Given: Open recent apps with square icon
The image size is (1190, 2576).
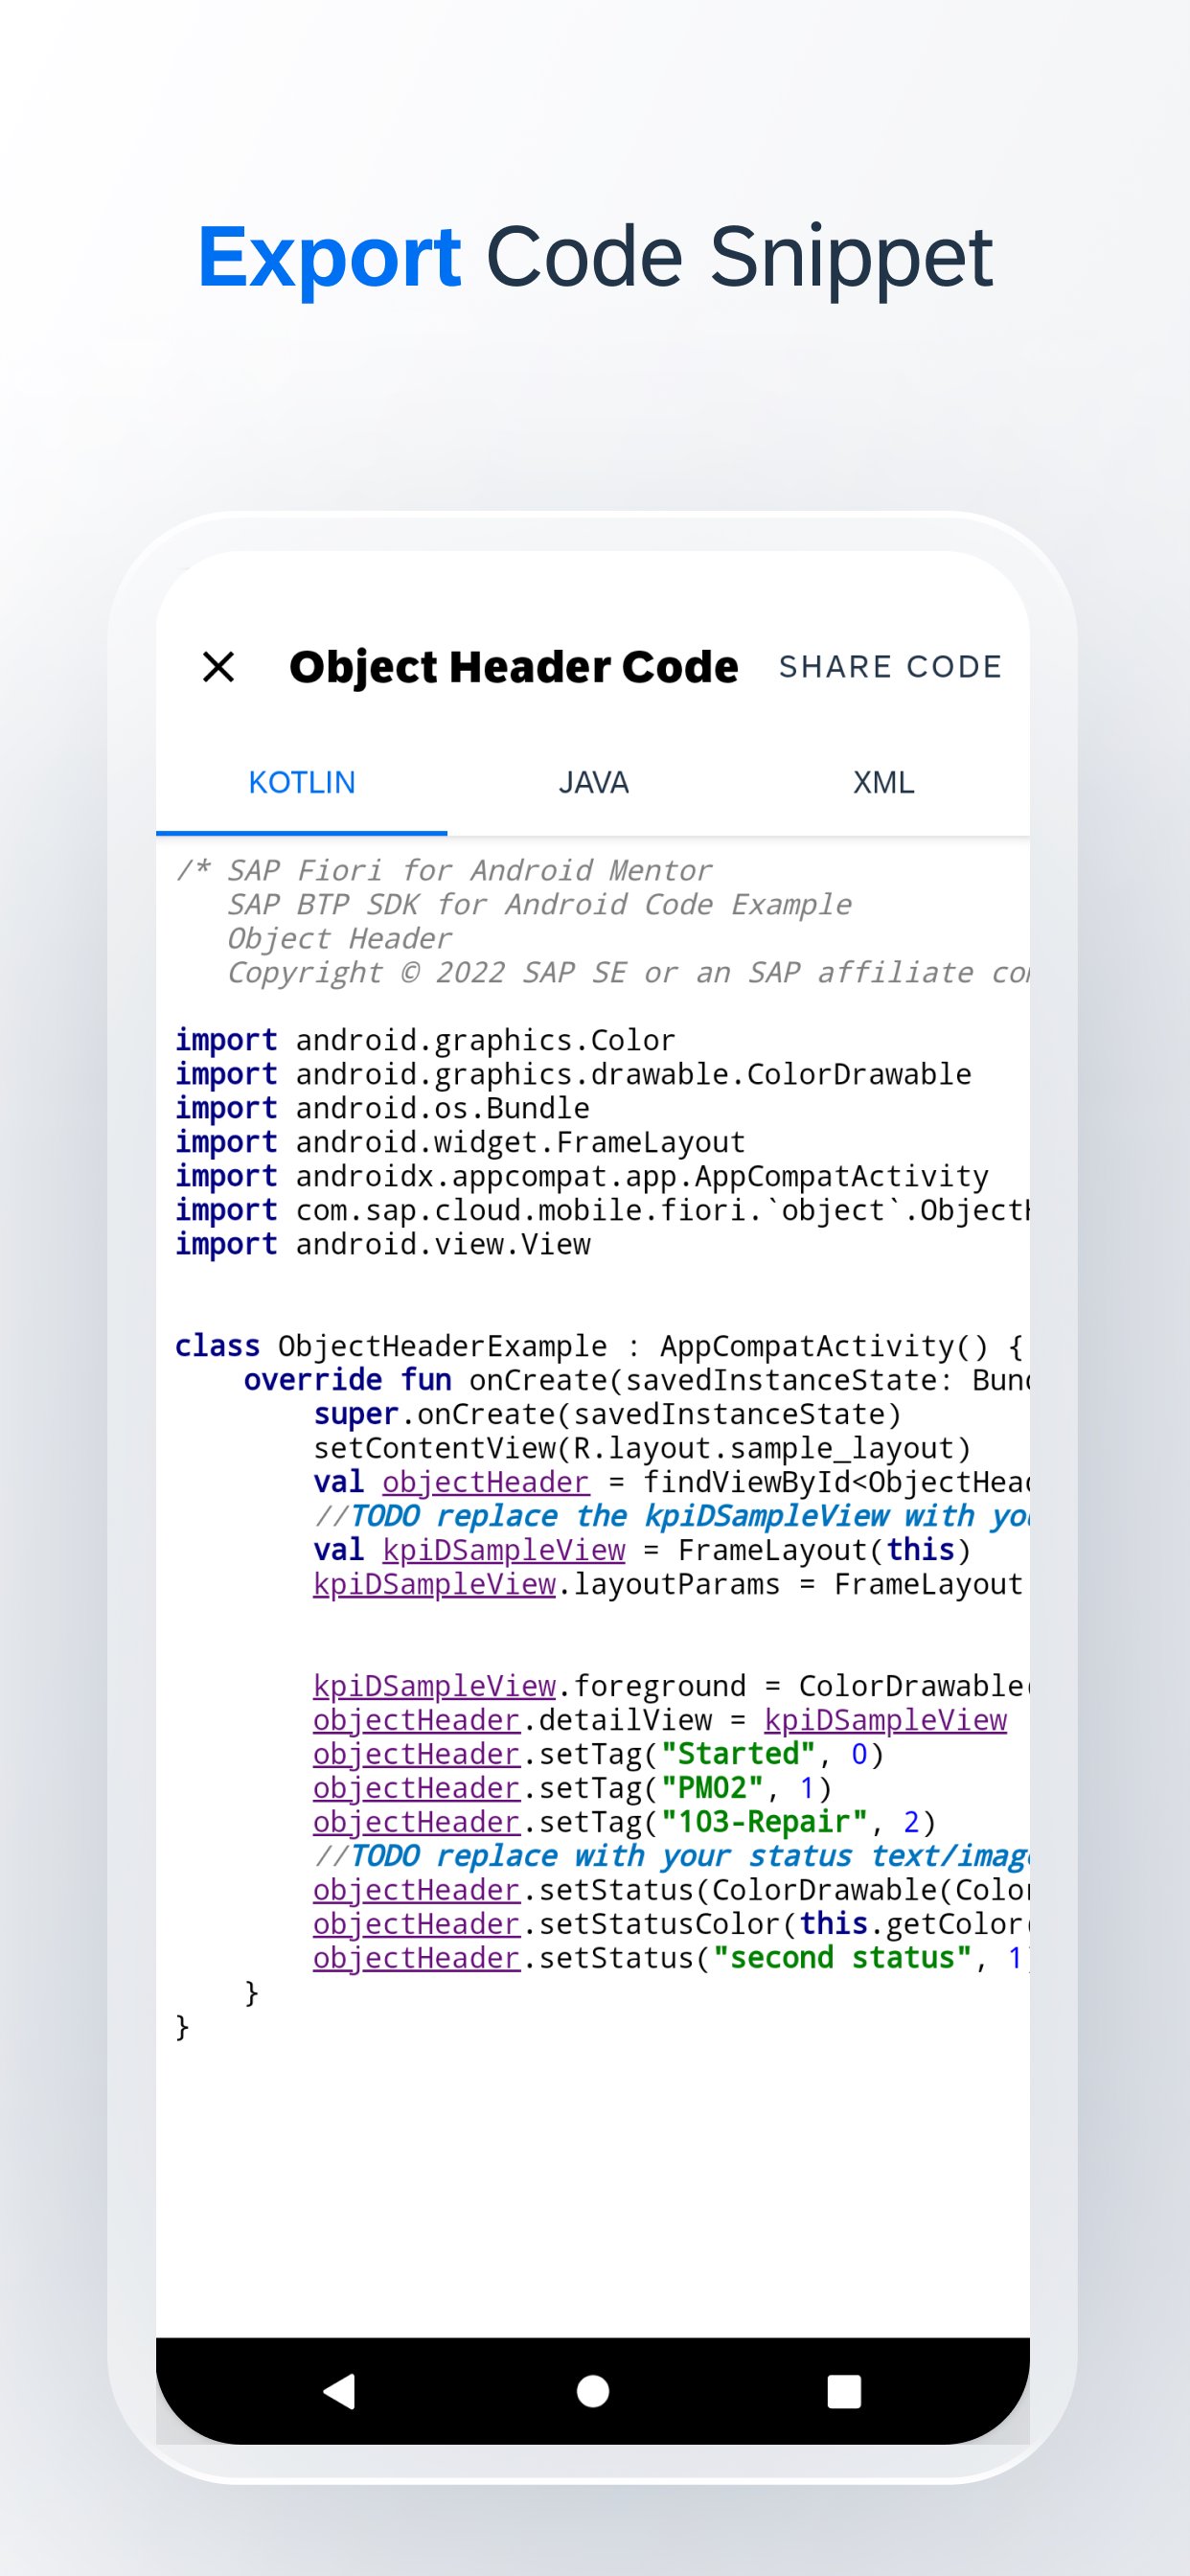Looking at the screenshot, I should pos(844,2392).
